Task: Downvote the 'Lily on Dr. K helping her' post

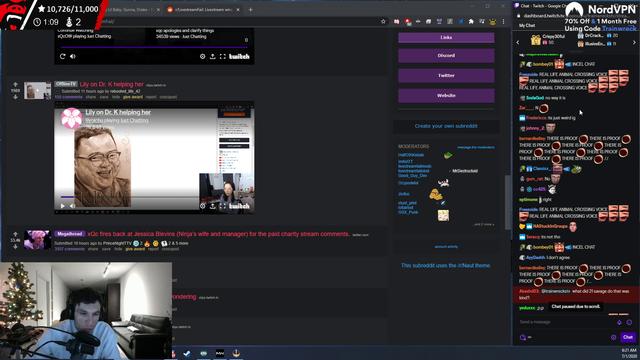Action: click(x=16, y=97)
